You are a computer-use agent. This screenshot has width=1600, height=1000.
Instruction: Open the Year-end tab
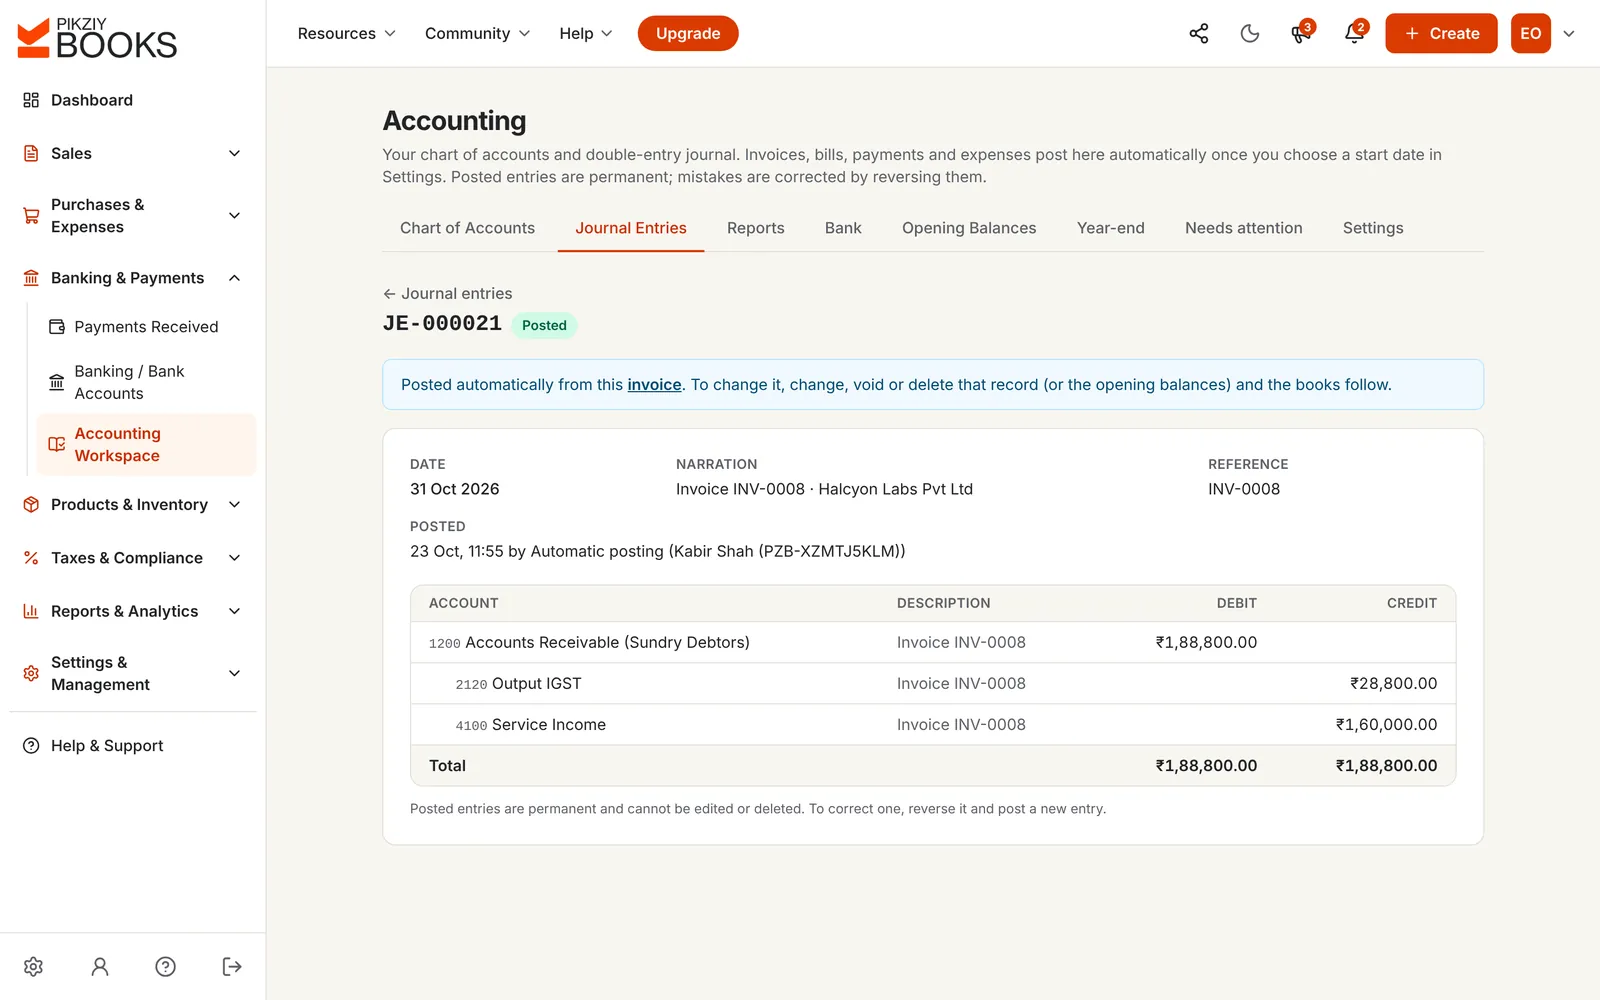point(1111,228)
